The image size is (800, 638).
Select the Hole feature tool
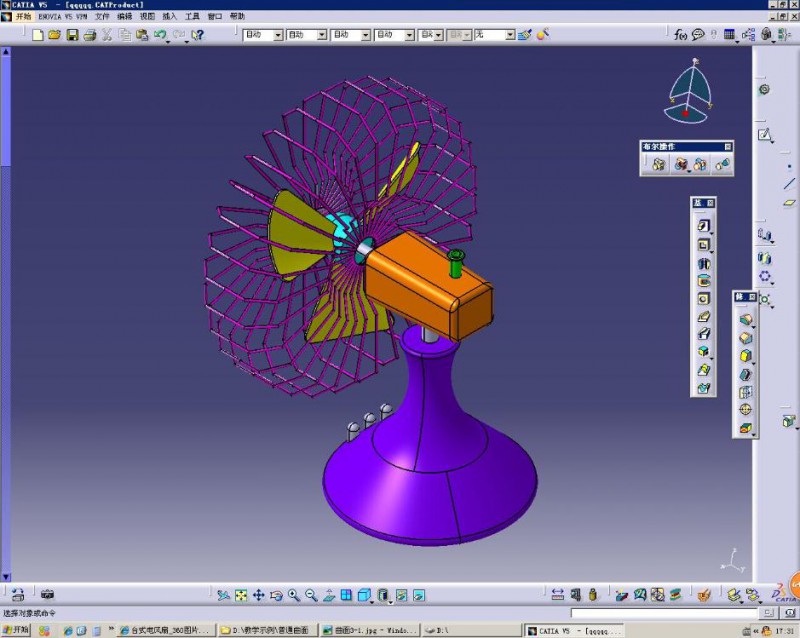point(704,299)
